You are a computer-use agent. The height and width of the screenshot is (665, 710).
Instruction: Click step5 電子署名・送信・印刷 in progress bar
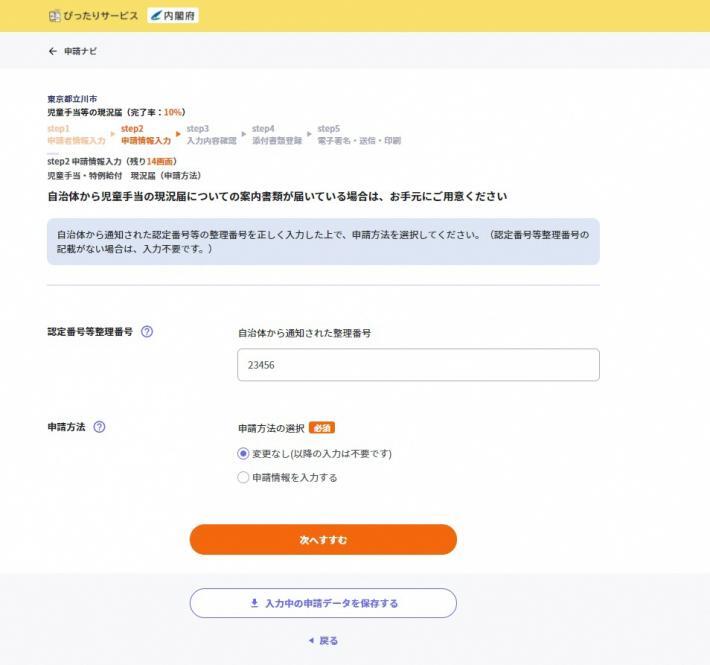359,134
